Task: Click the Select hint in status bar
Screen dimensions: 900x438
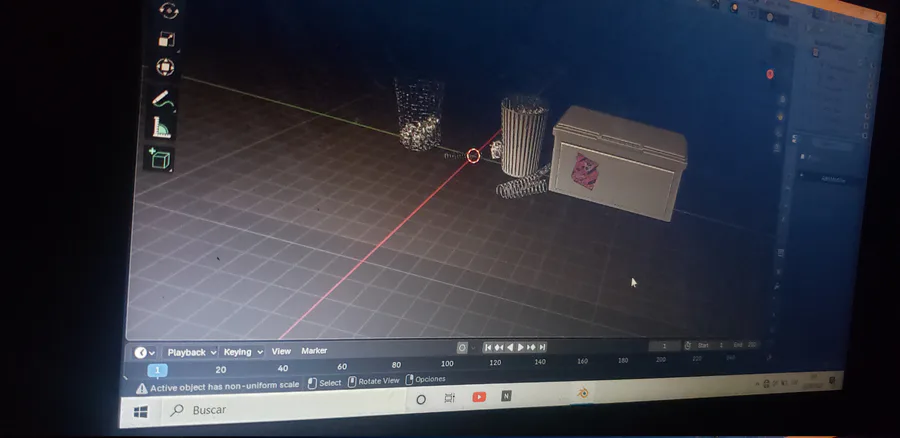Action: point(325,383)
